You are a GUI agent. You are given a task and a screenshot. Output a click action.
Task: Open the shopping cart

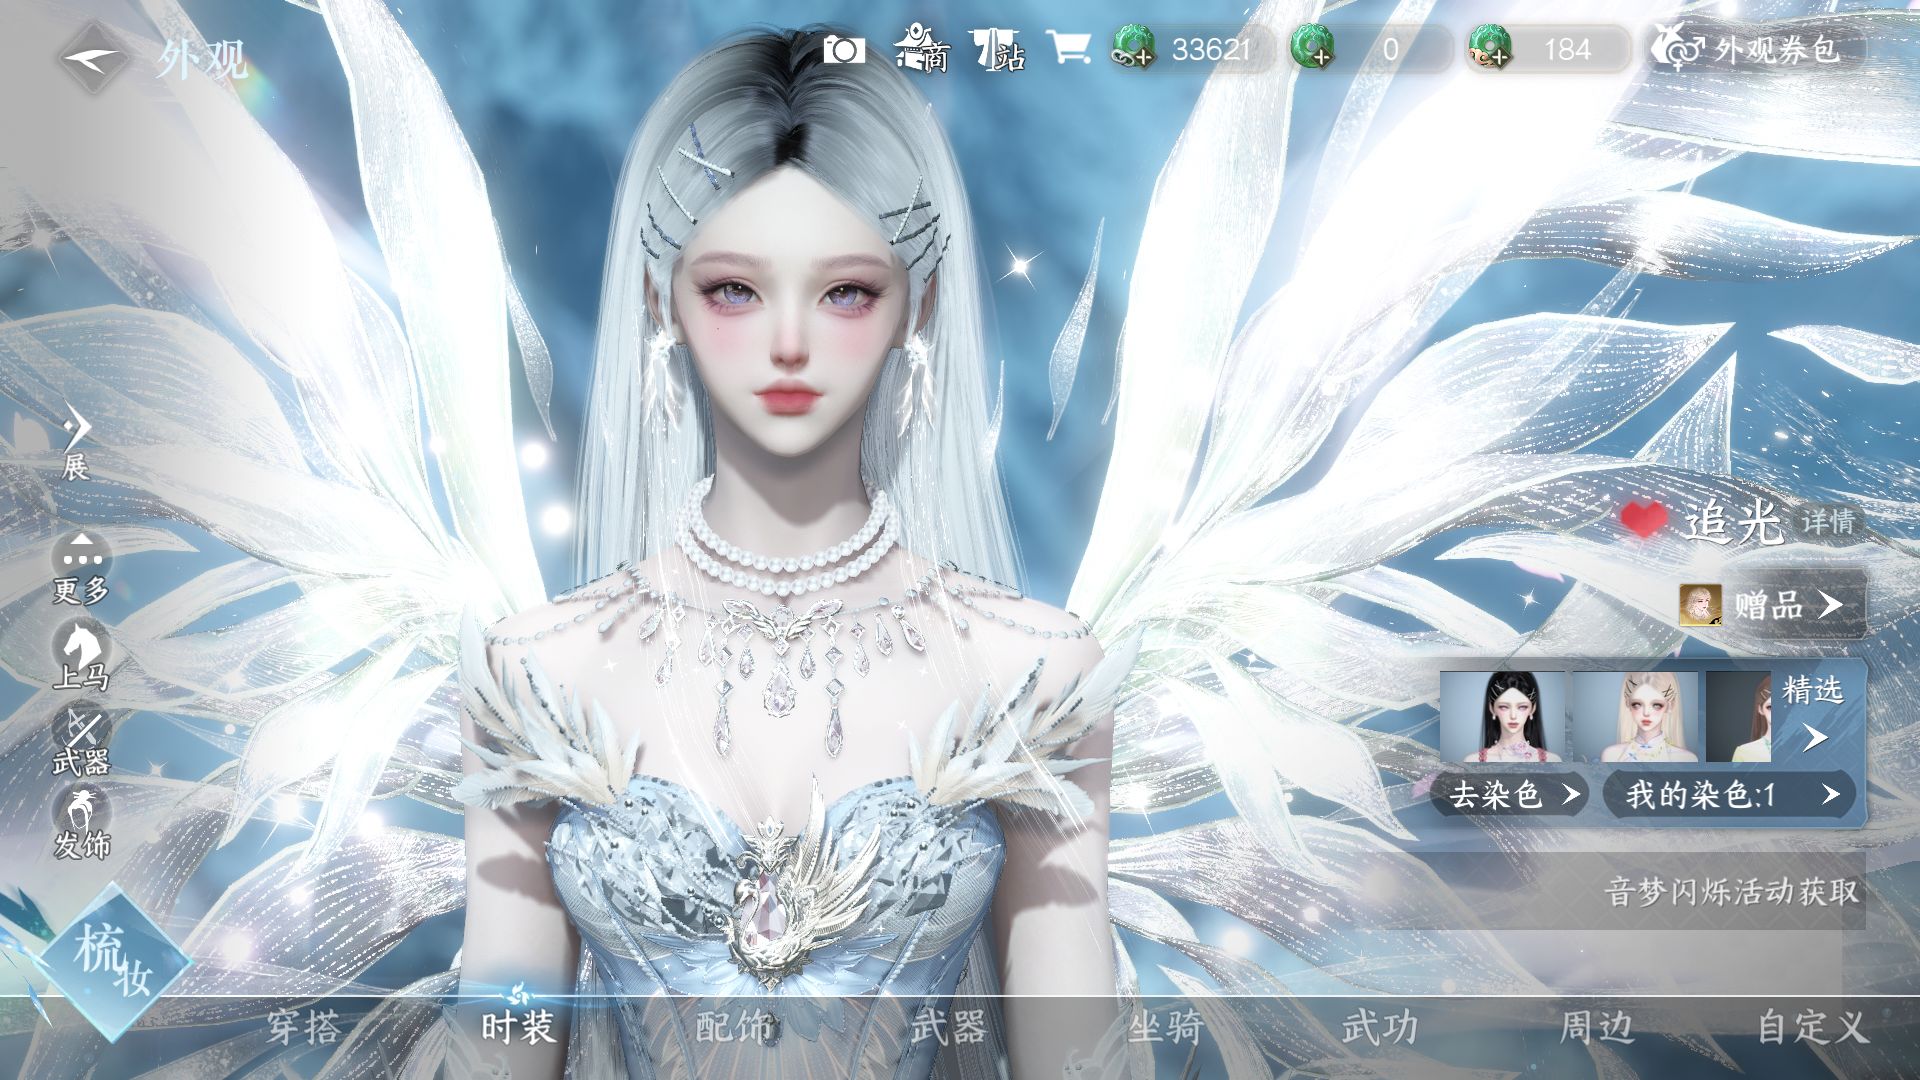[1069, 48]
